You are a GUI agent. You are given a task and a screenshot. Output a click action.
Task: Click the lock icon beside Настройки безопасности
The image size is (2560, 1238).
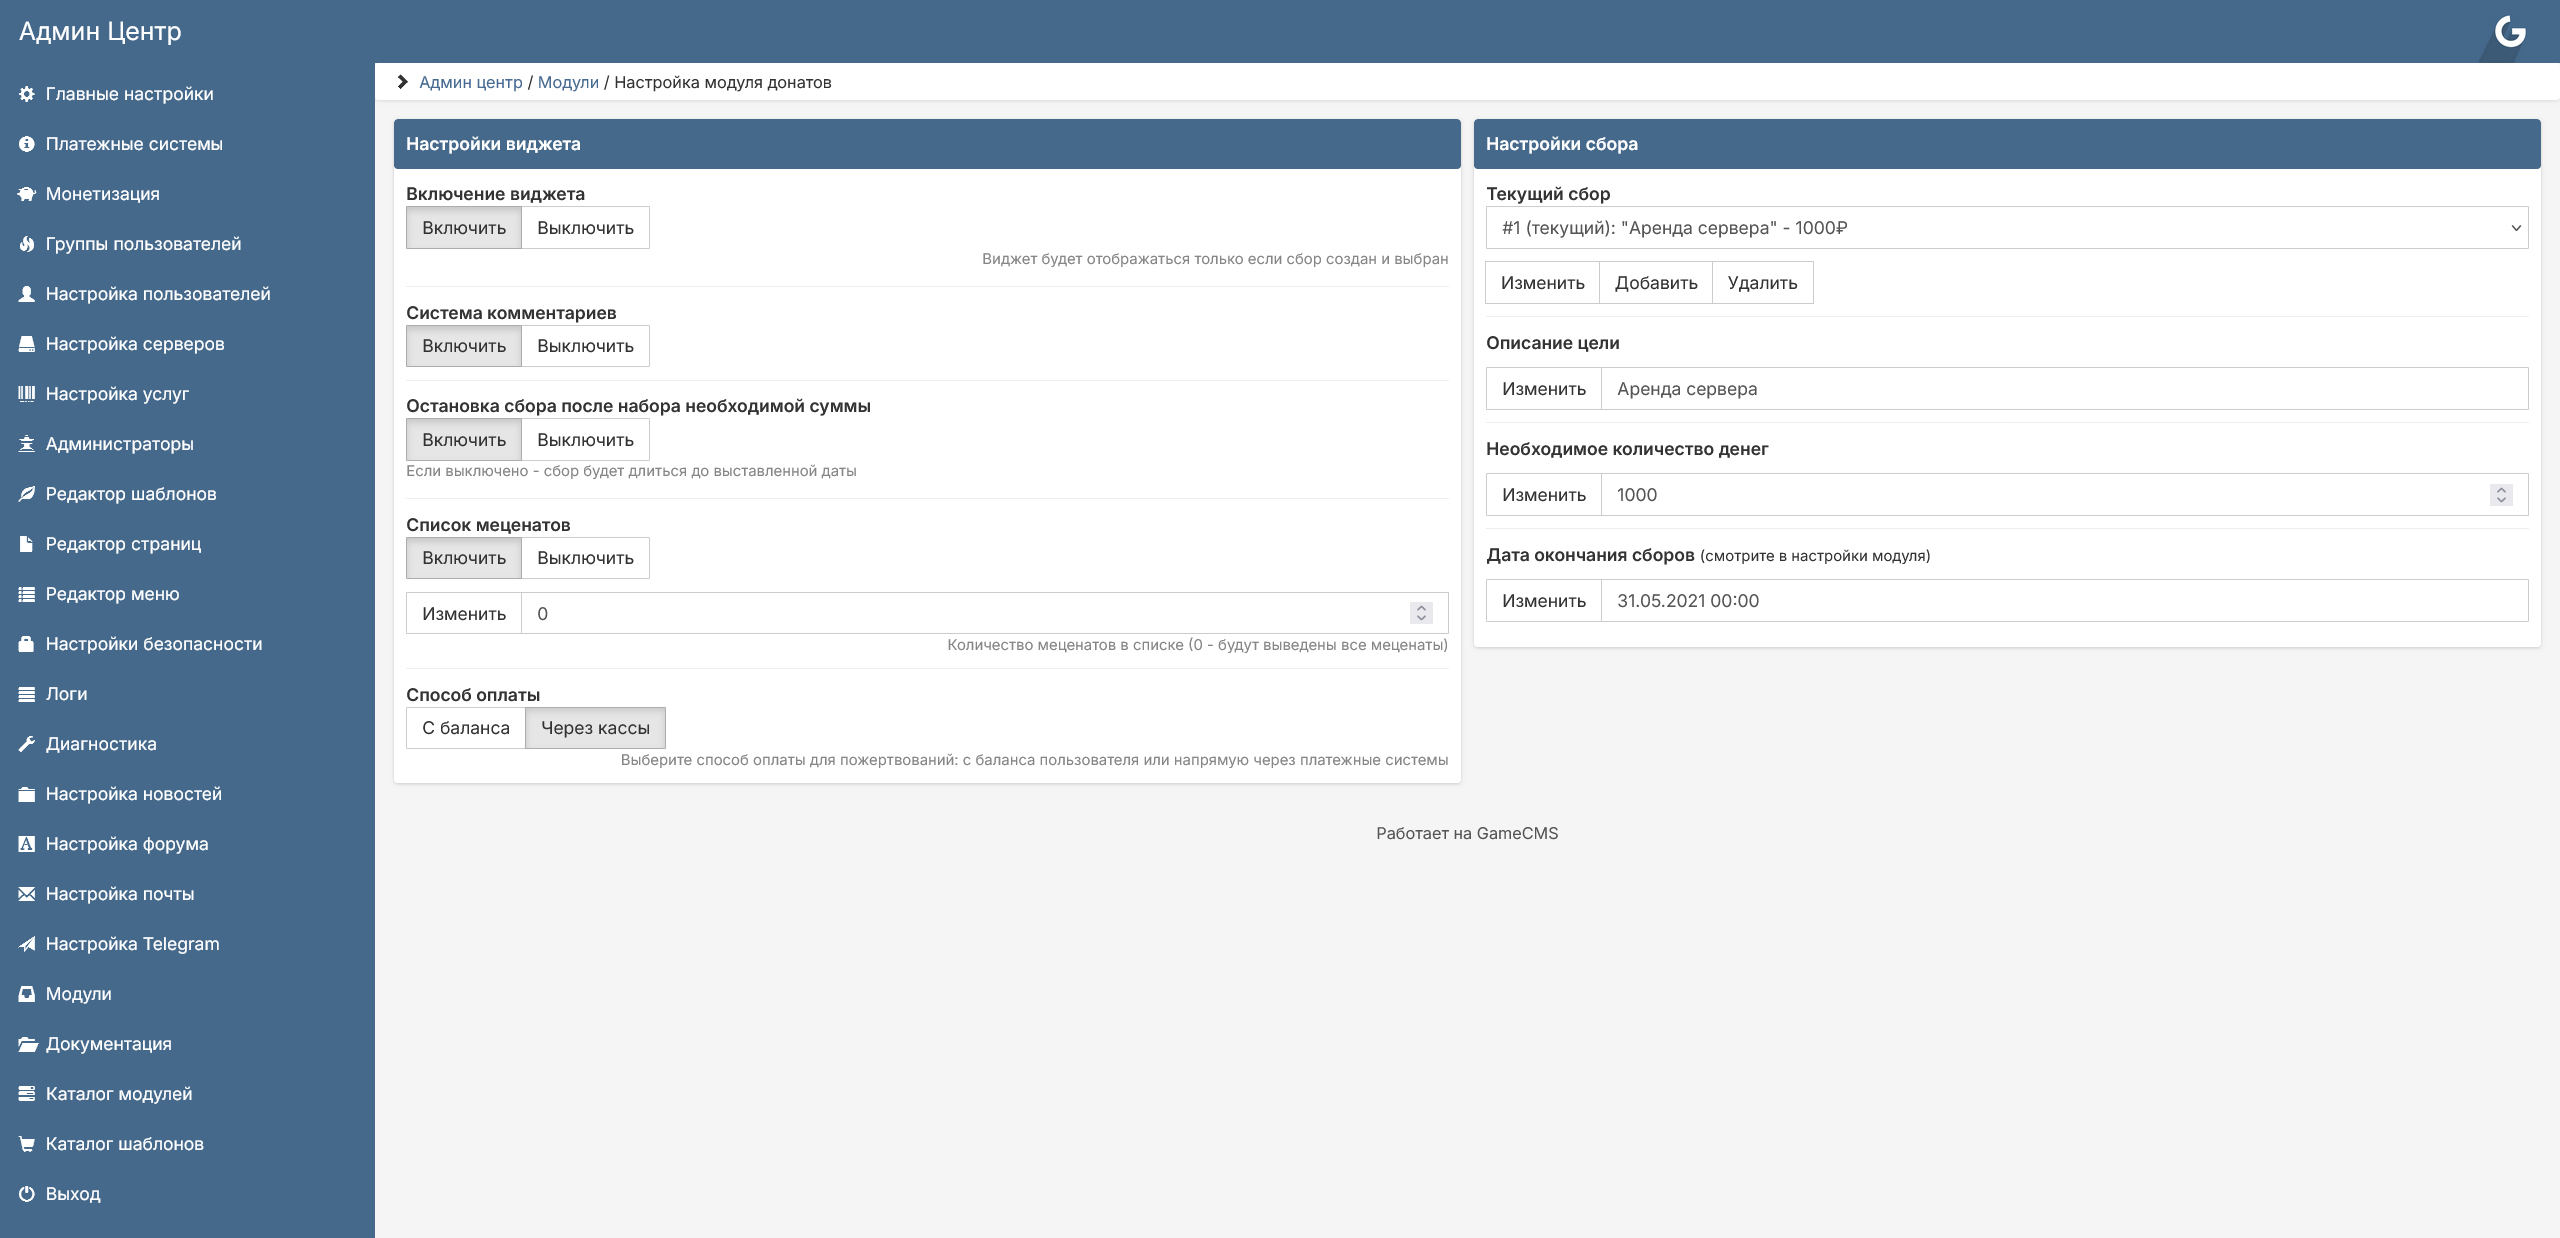click(x=27, y=644)
